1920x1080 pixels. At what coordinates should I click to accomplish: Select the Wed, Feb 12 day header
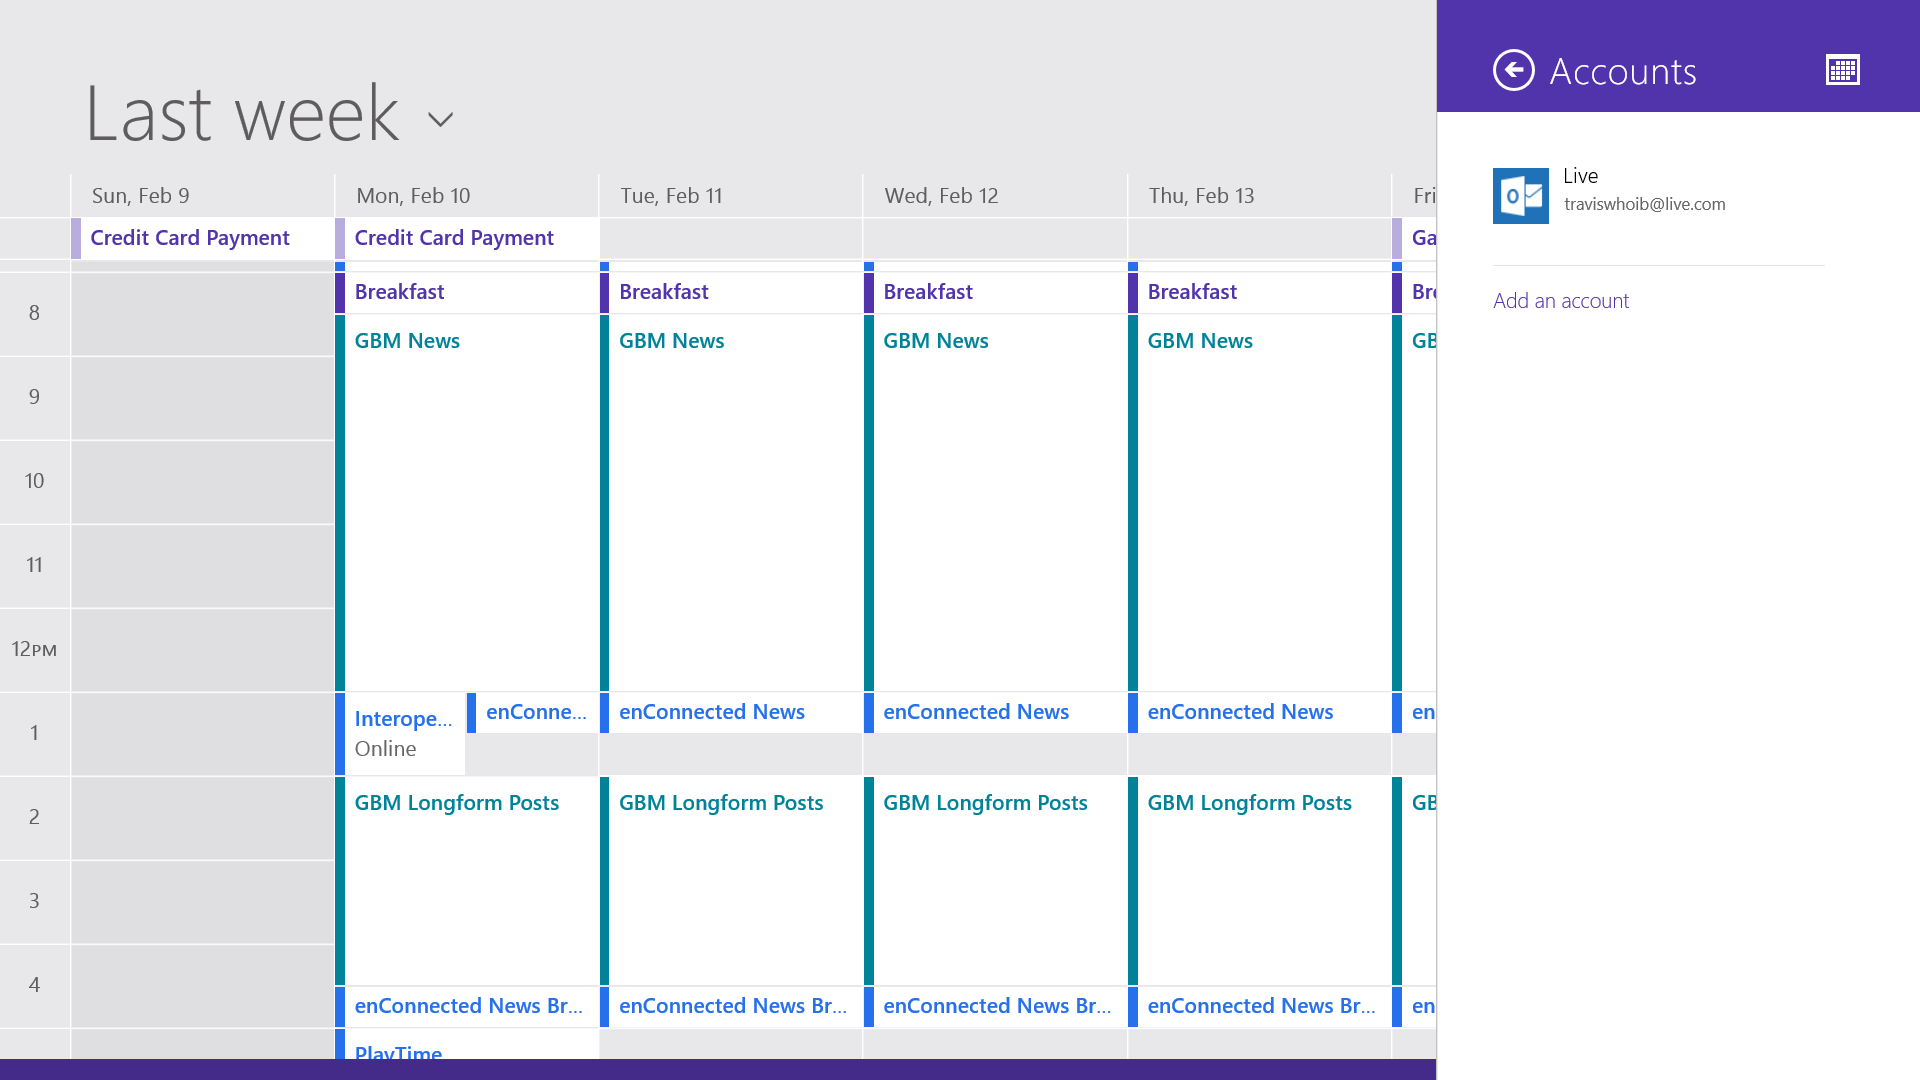click(x=939, y=195)
